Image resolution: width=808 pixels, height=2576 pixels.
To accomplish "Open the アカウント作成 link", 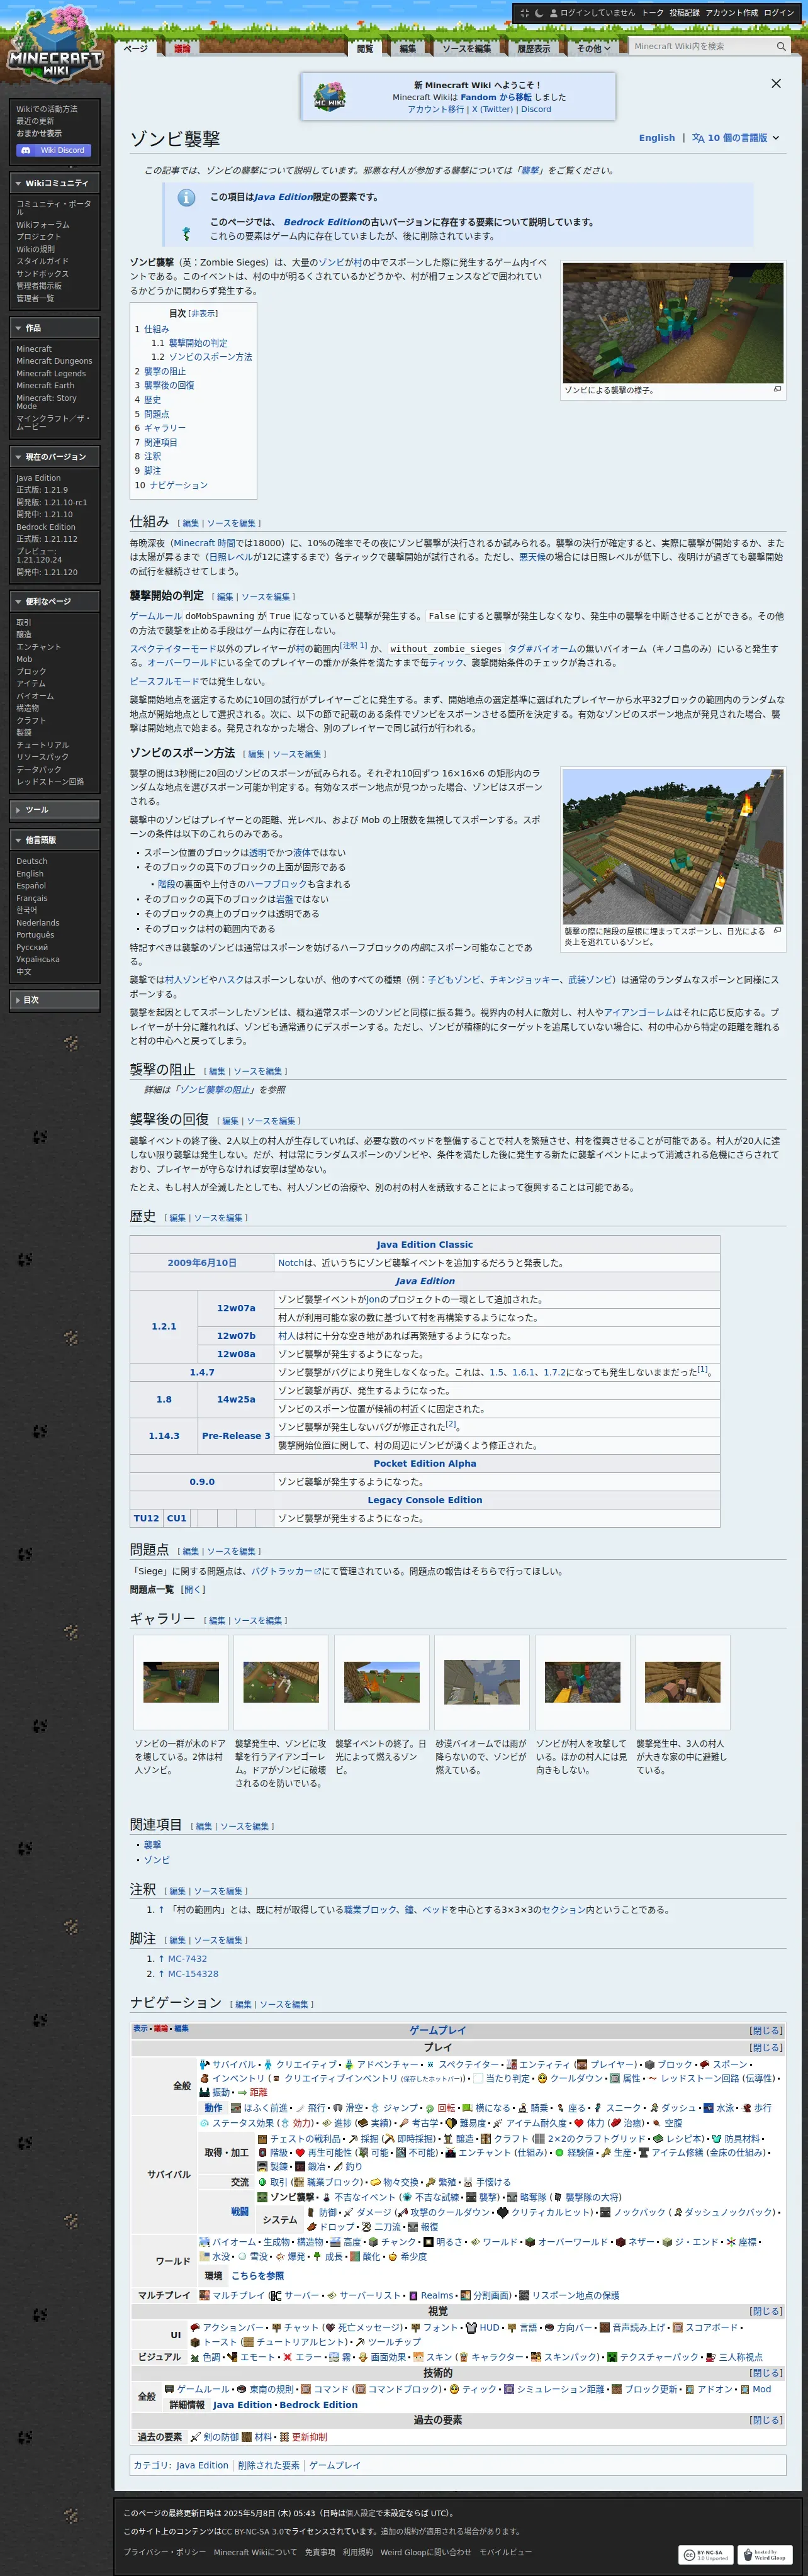I will pos(732,13).
